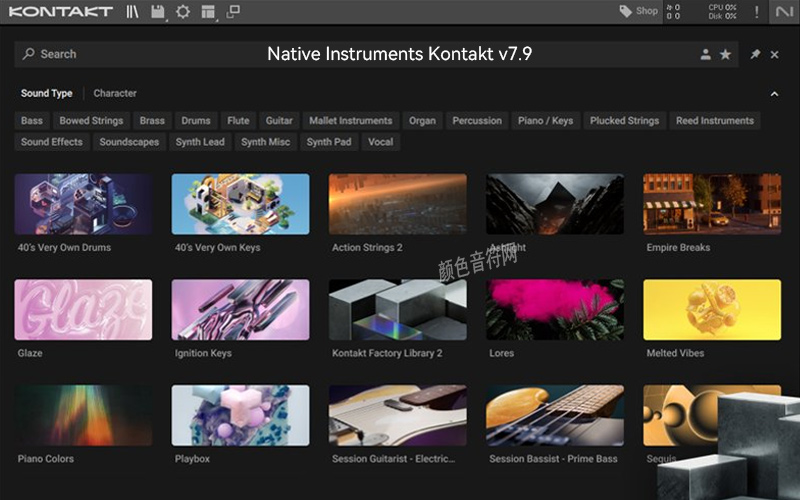Open the library browser icon
800x500 pixels.
tap(132, 11)
